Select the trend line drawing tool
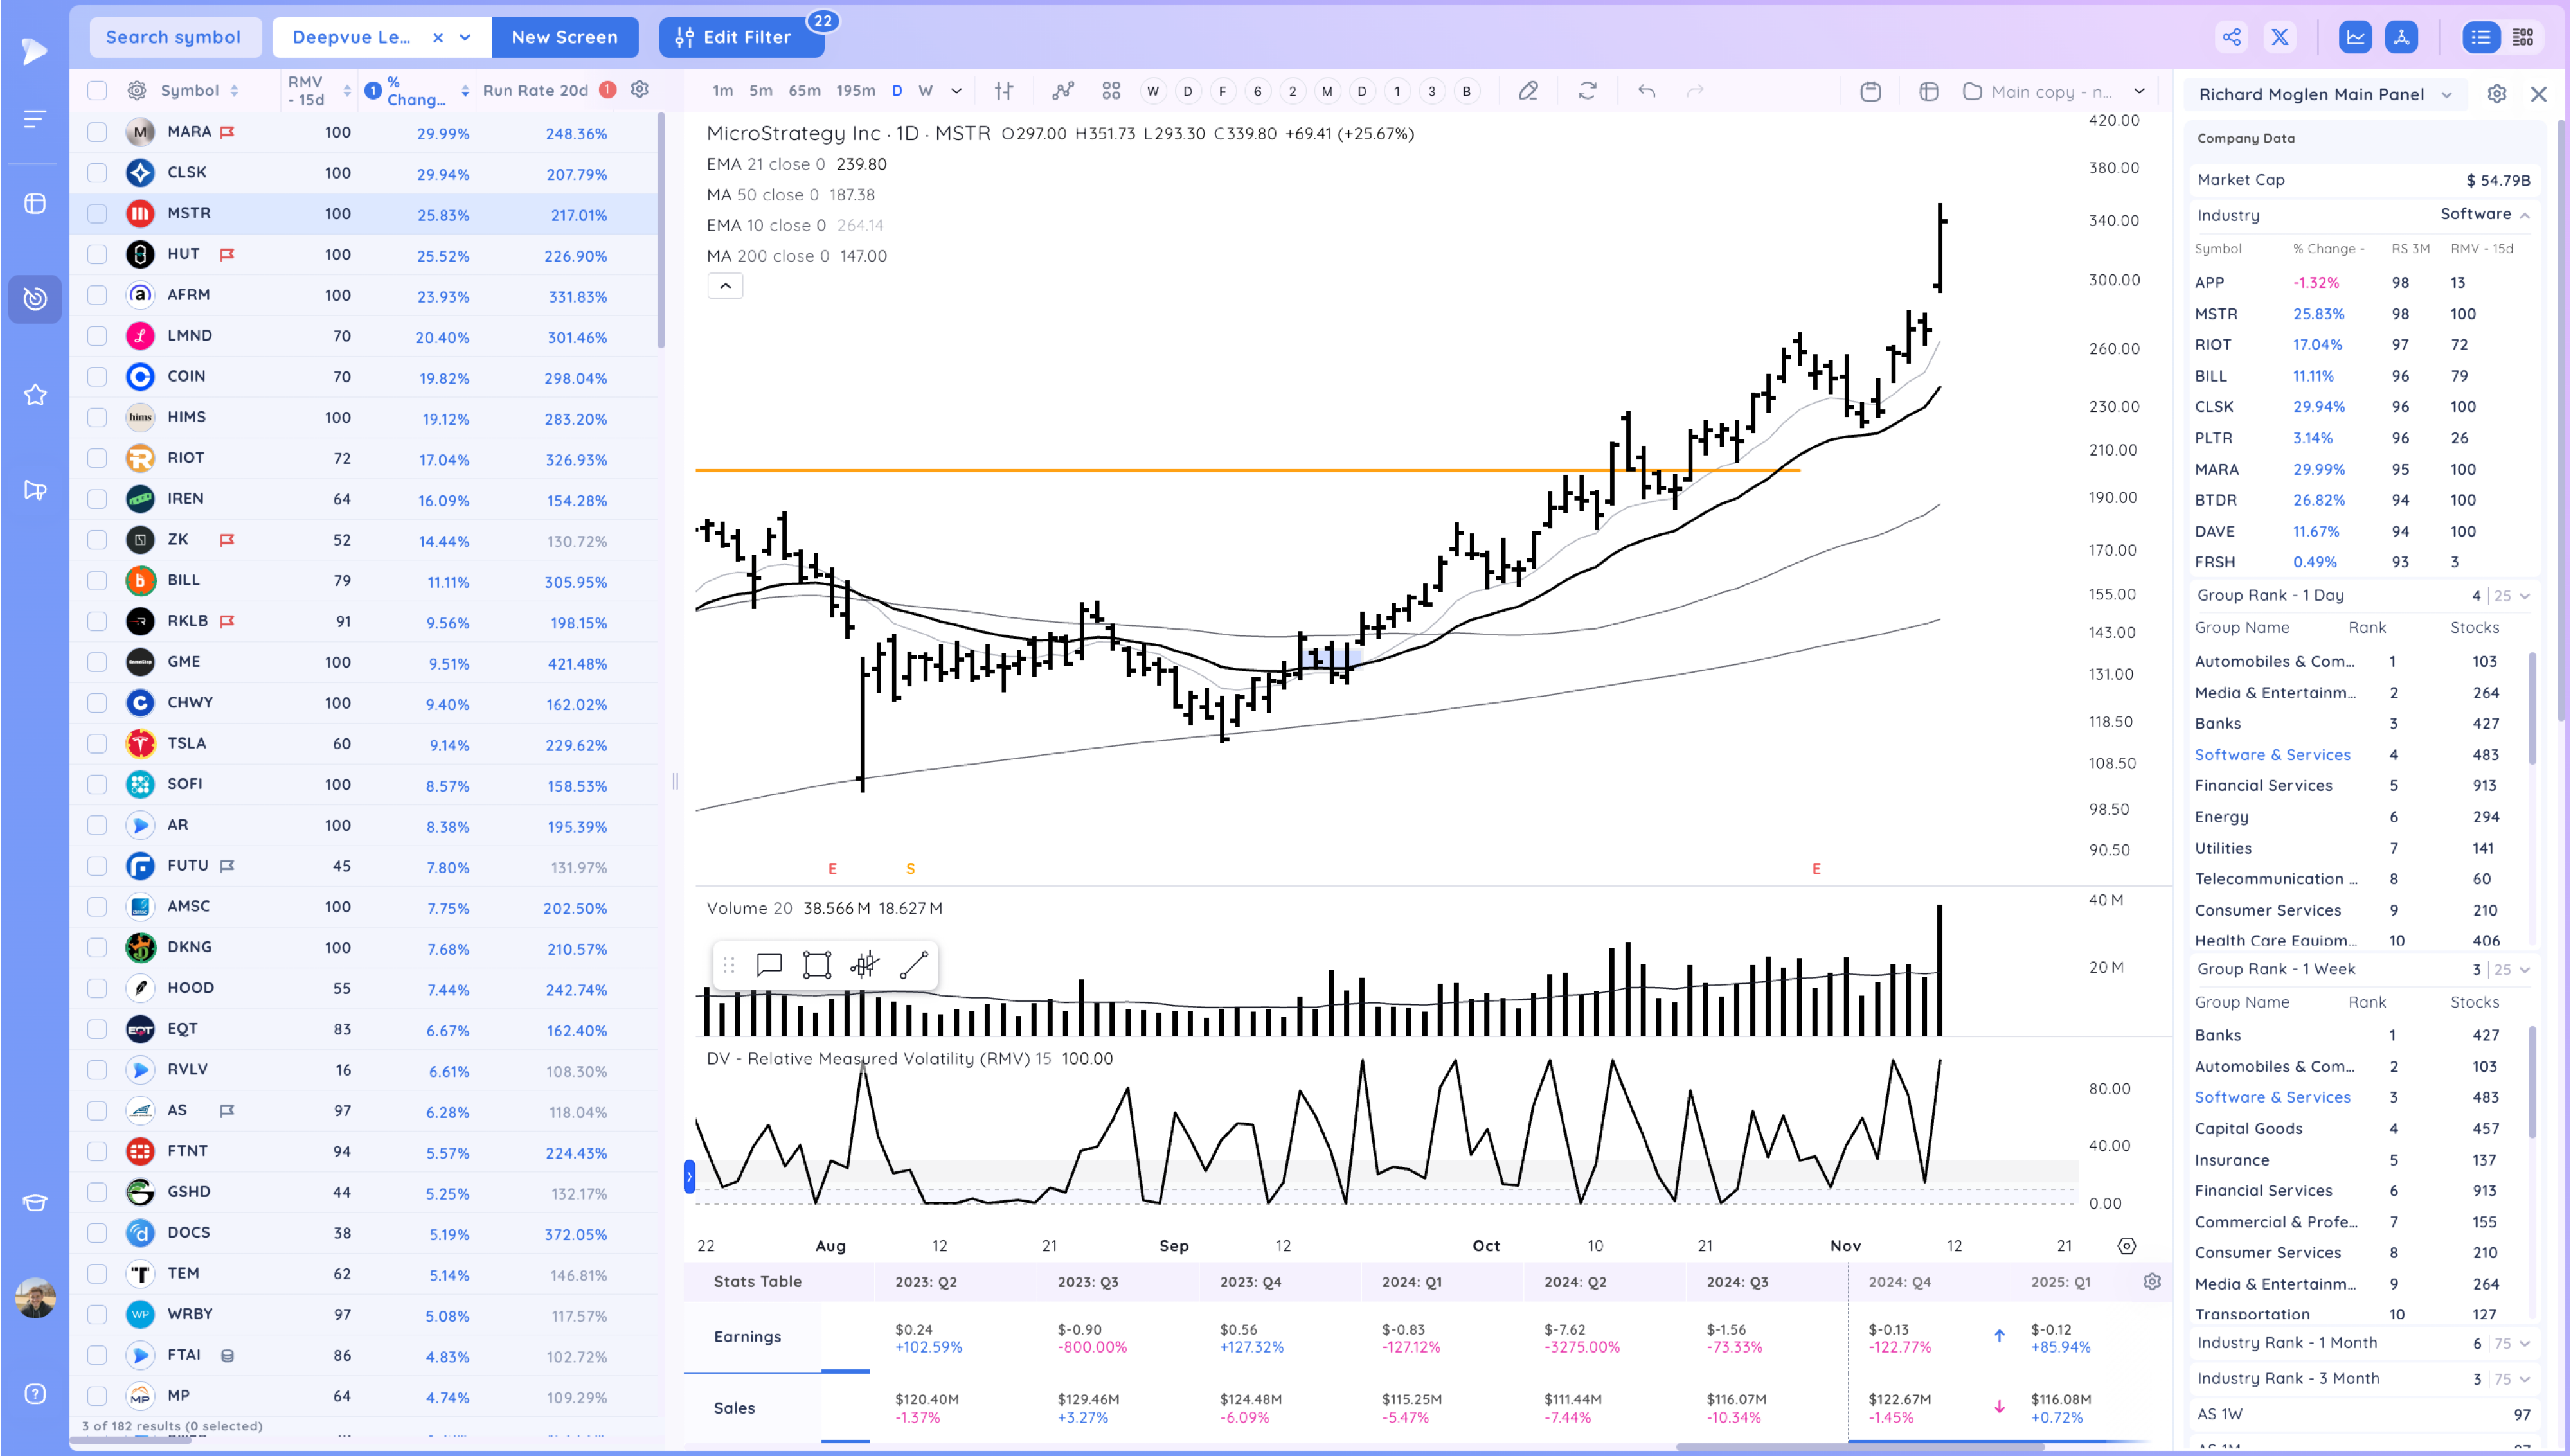 coord(913,964)
